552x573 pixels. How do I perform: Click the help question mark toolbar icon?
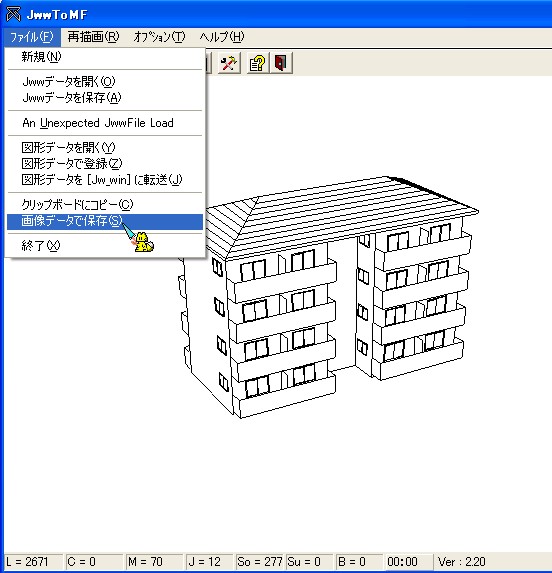tap(258, 63)
